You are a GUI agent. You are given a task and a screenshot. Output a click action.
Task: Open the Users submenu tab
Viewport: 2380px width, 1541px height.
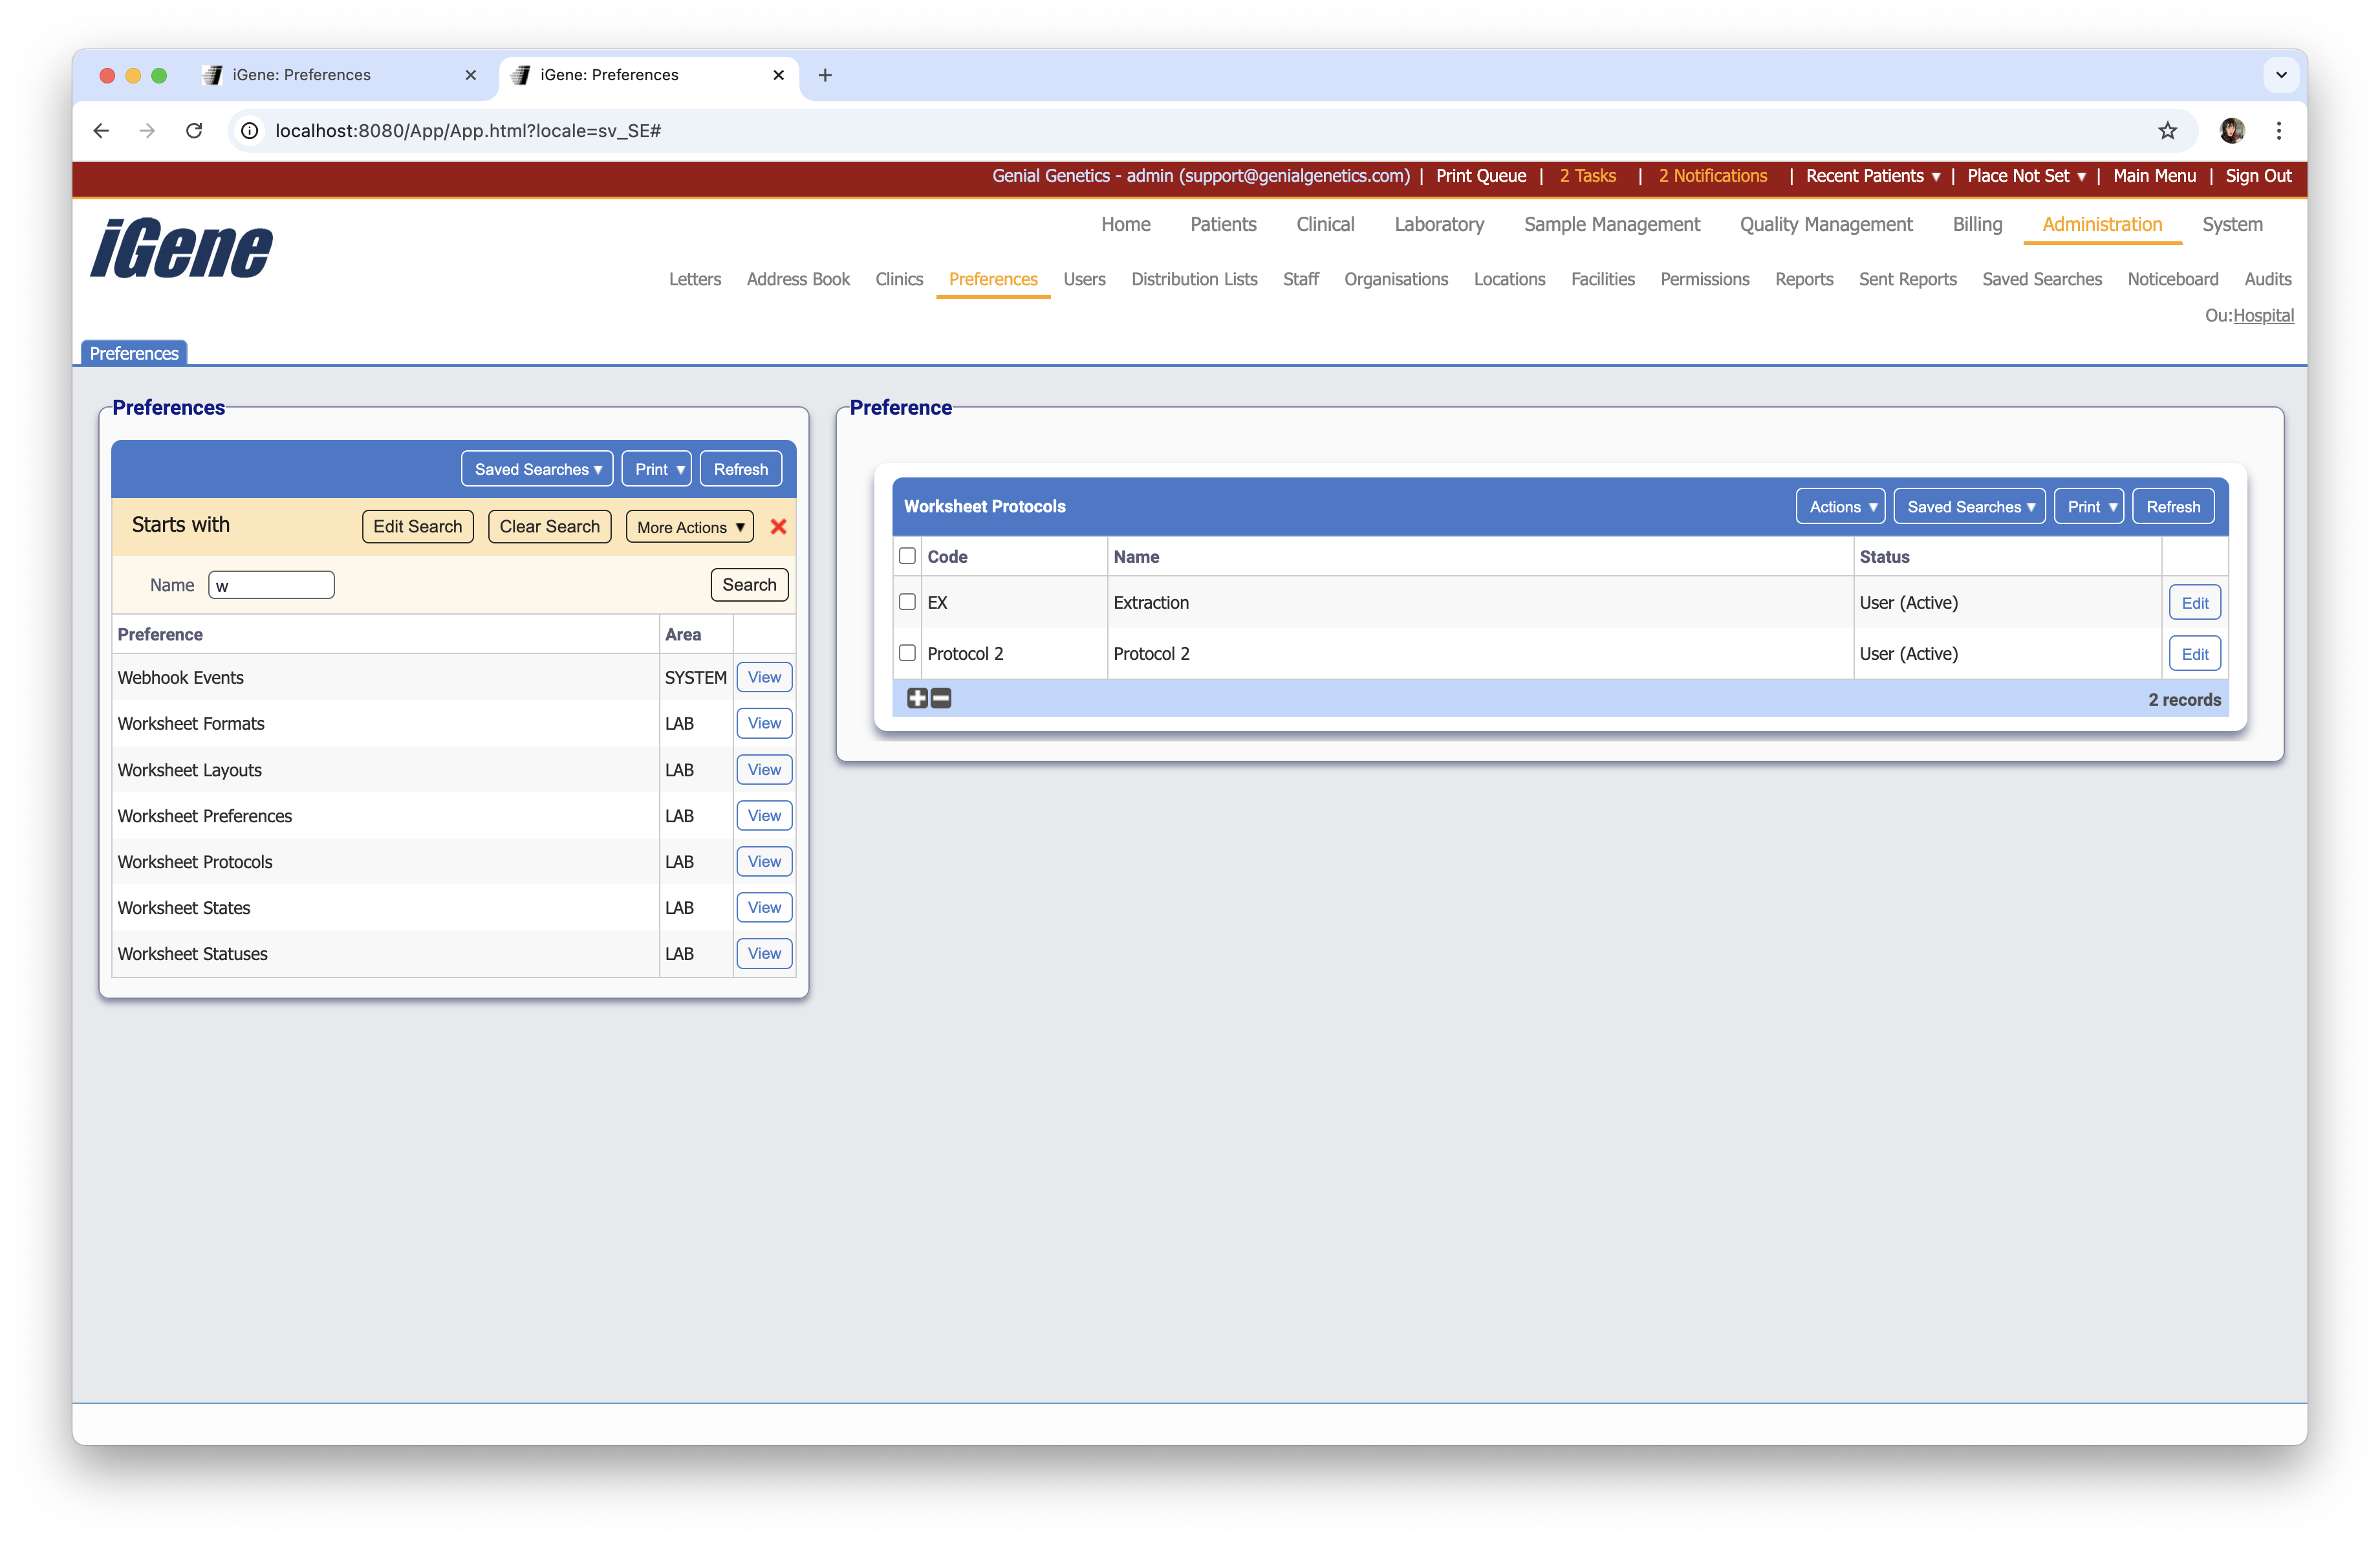pos(1084,279)
